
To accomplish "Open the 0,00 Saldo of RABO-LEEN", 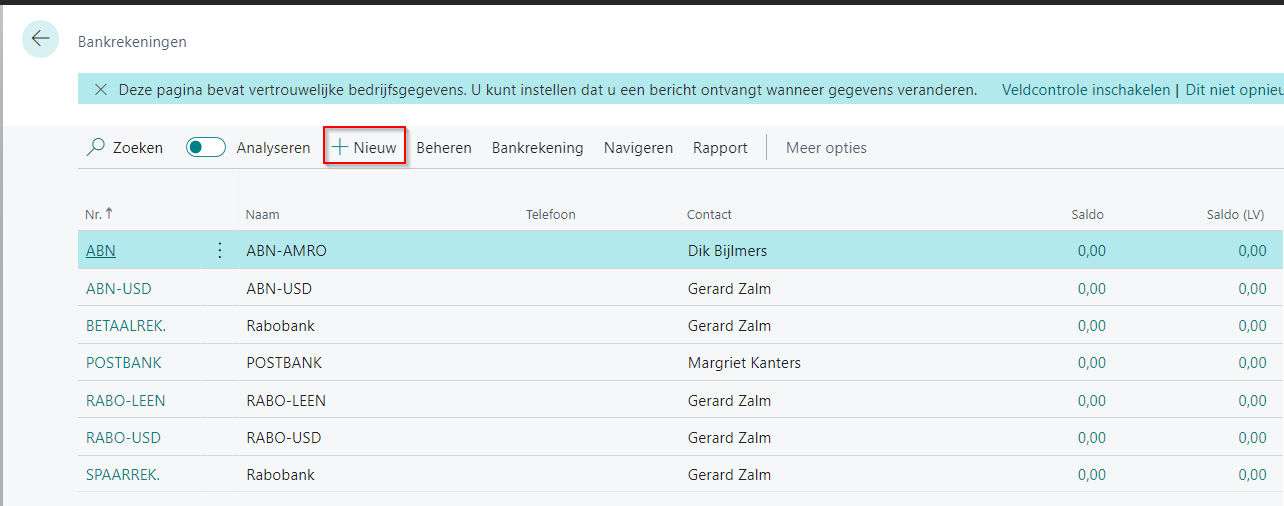I will pyautogui.click(x=1092, y=401).
